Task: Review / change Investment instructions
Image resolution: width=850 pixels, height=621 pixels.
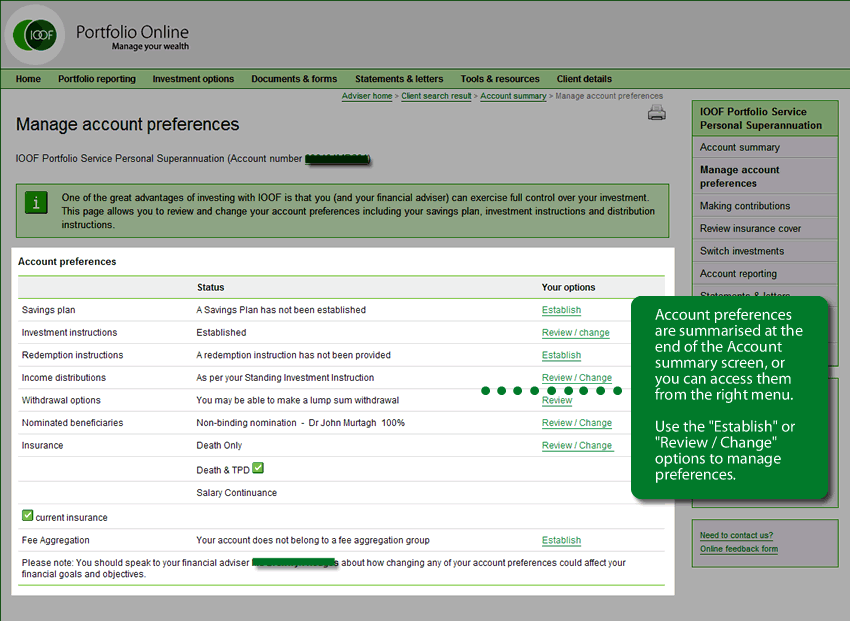Action: click(x=576, y=333)
